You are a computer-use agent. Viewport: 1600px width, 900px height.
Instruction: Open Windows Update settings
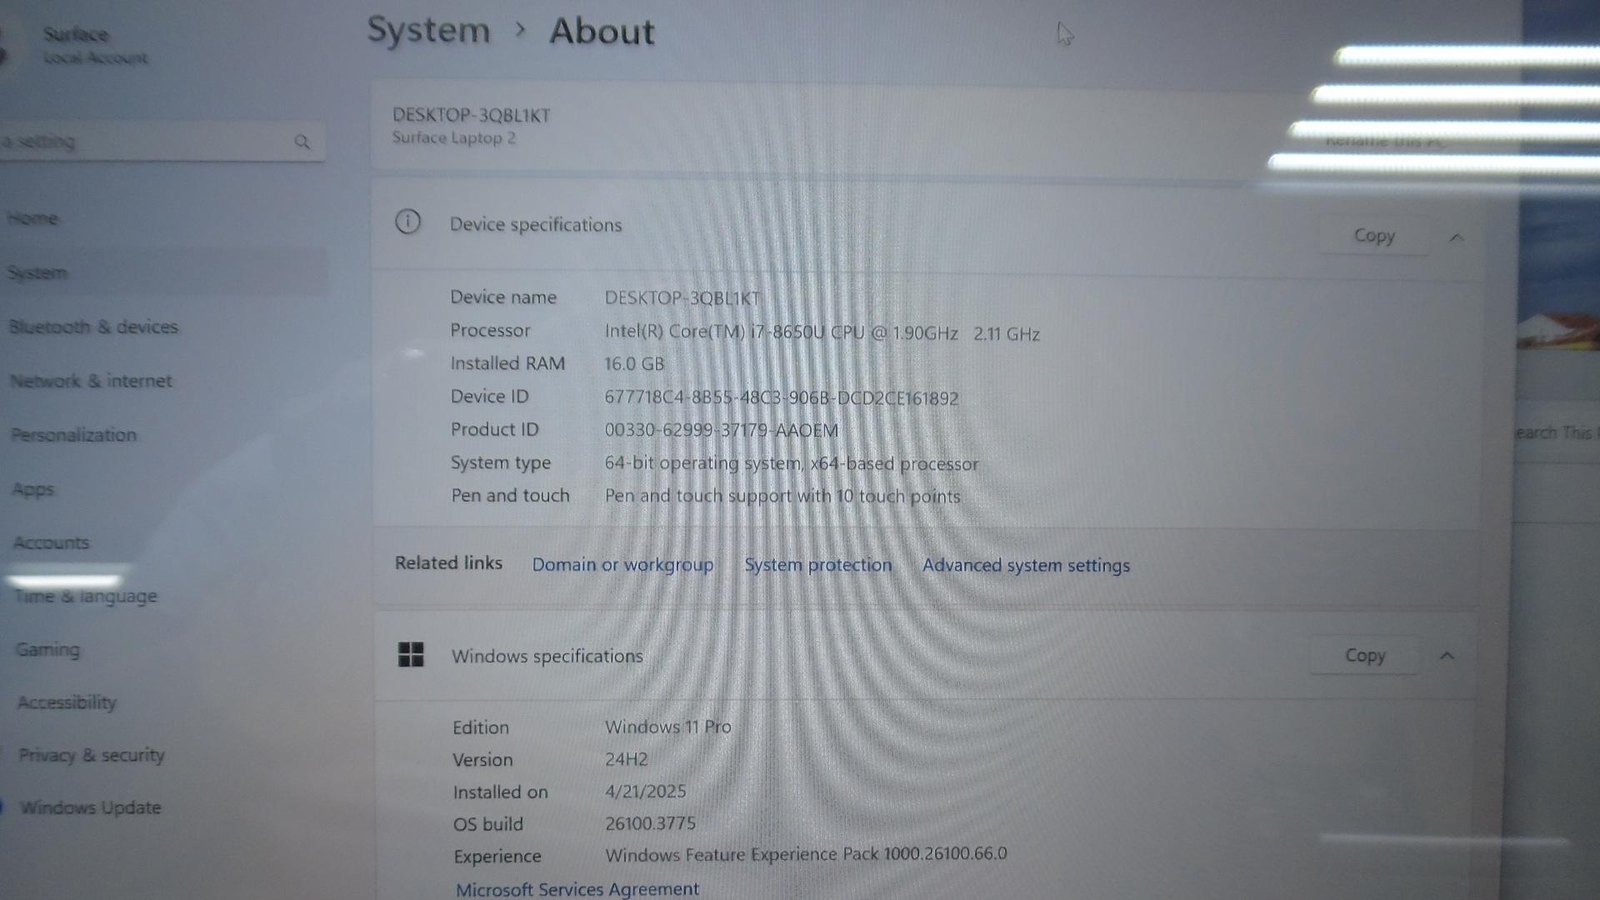(90, 808)
